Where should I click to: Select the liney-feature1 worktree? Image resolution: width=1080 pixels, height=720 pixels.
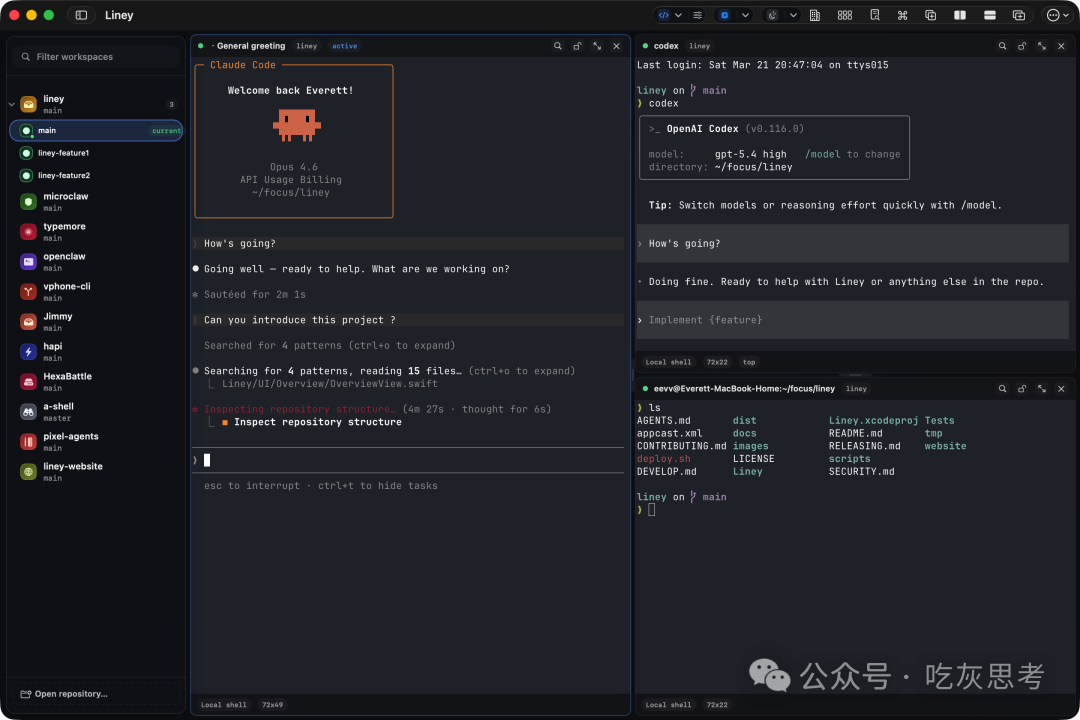[x=64, y=153]
